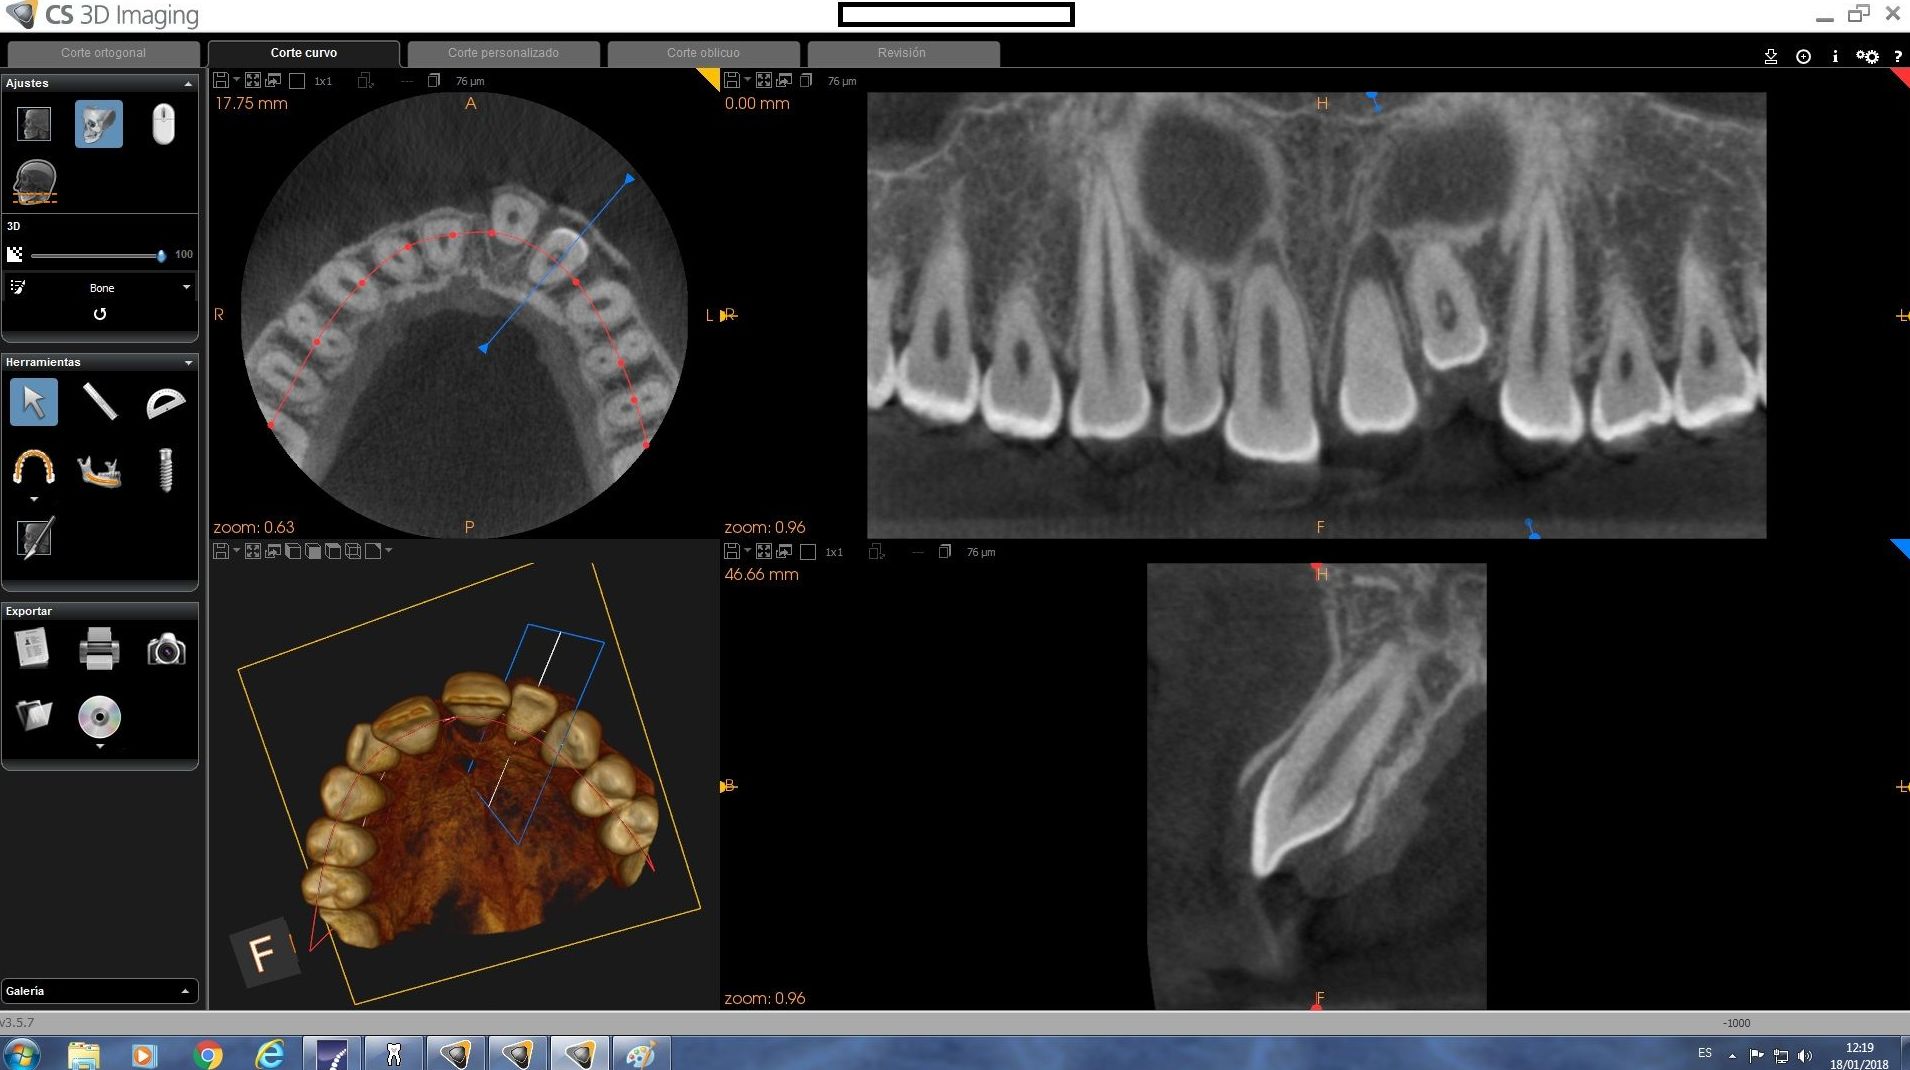This screenshot has width=1910, height=1070.
Task: Adjust the 3D opacity slider handle
Action: point(161,256)
